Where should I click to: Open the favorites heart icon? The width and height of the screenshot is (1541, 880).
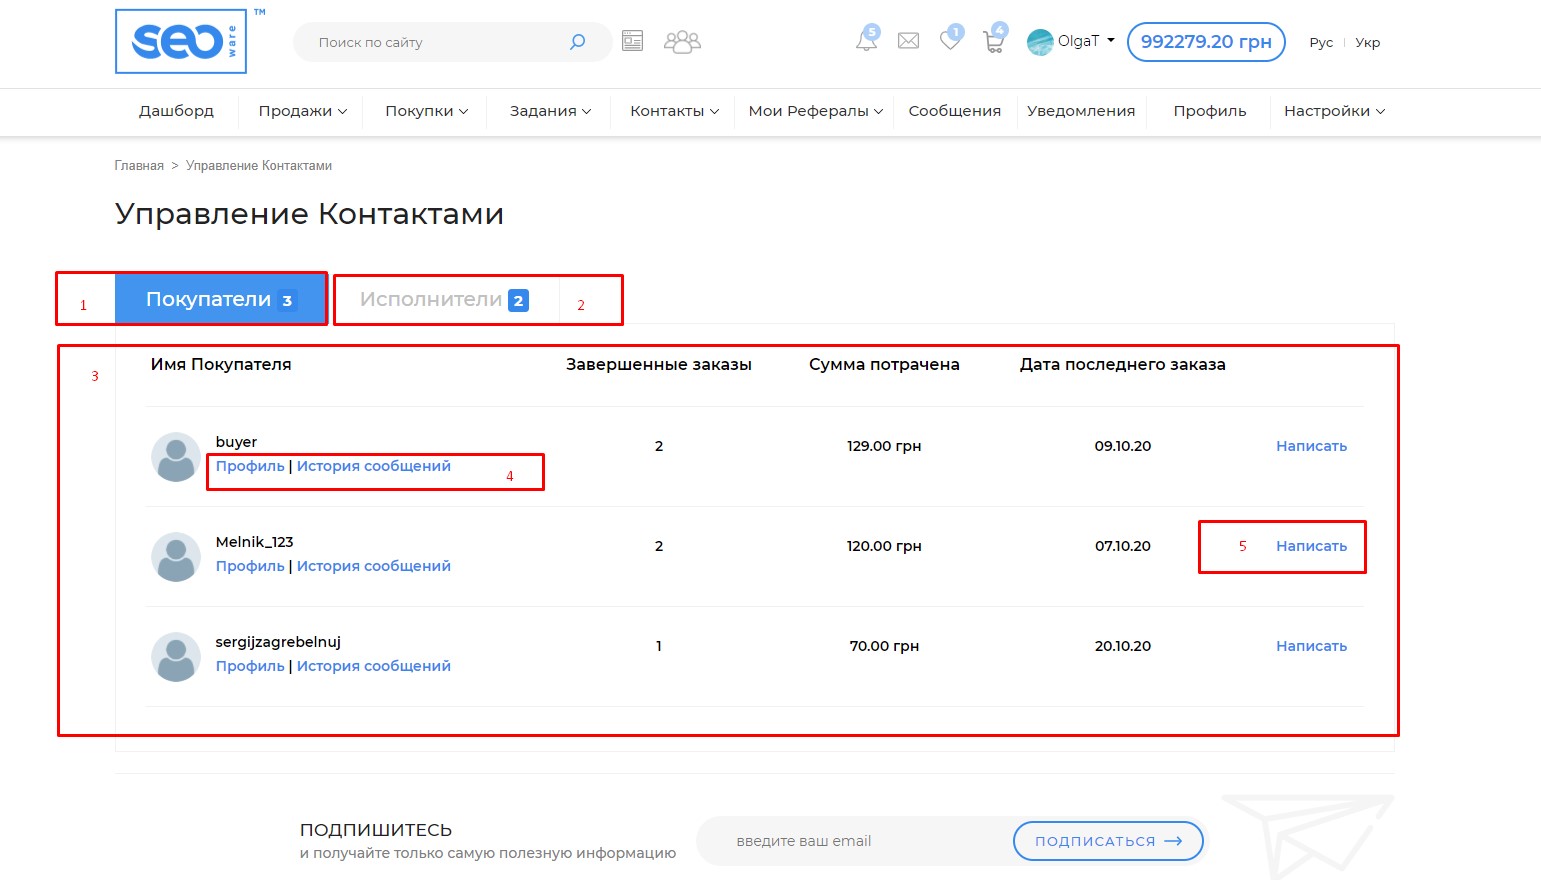coord(950,41)
